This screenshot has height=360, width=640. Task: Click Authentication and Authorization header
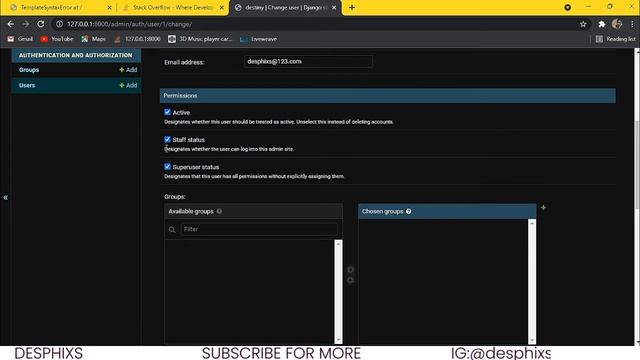pos(76,55)
